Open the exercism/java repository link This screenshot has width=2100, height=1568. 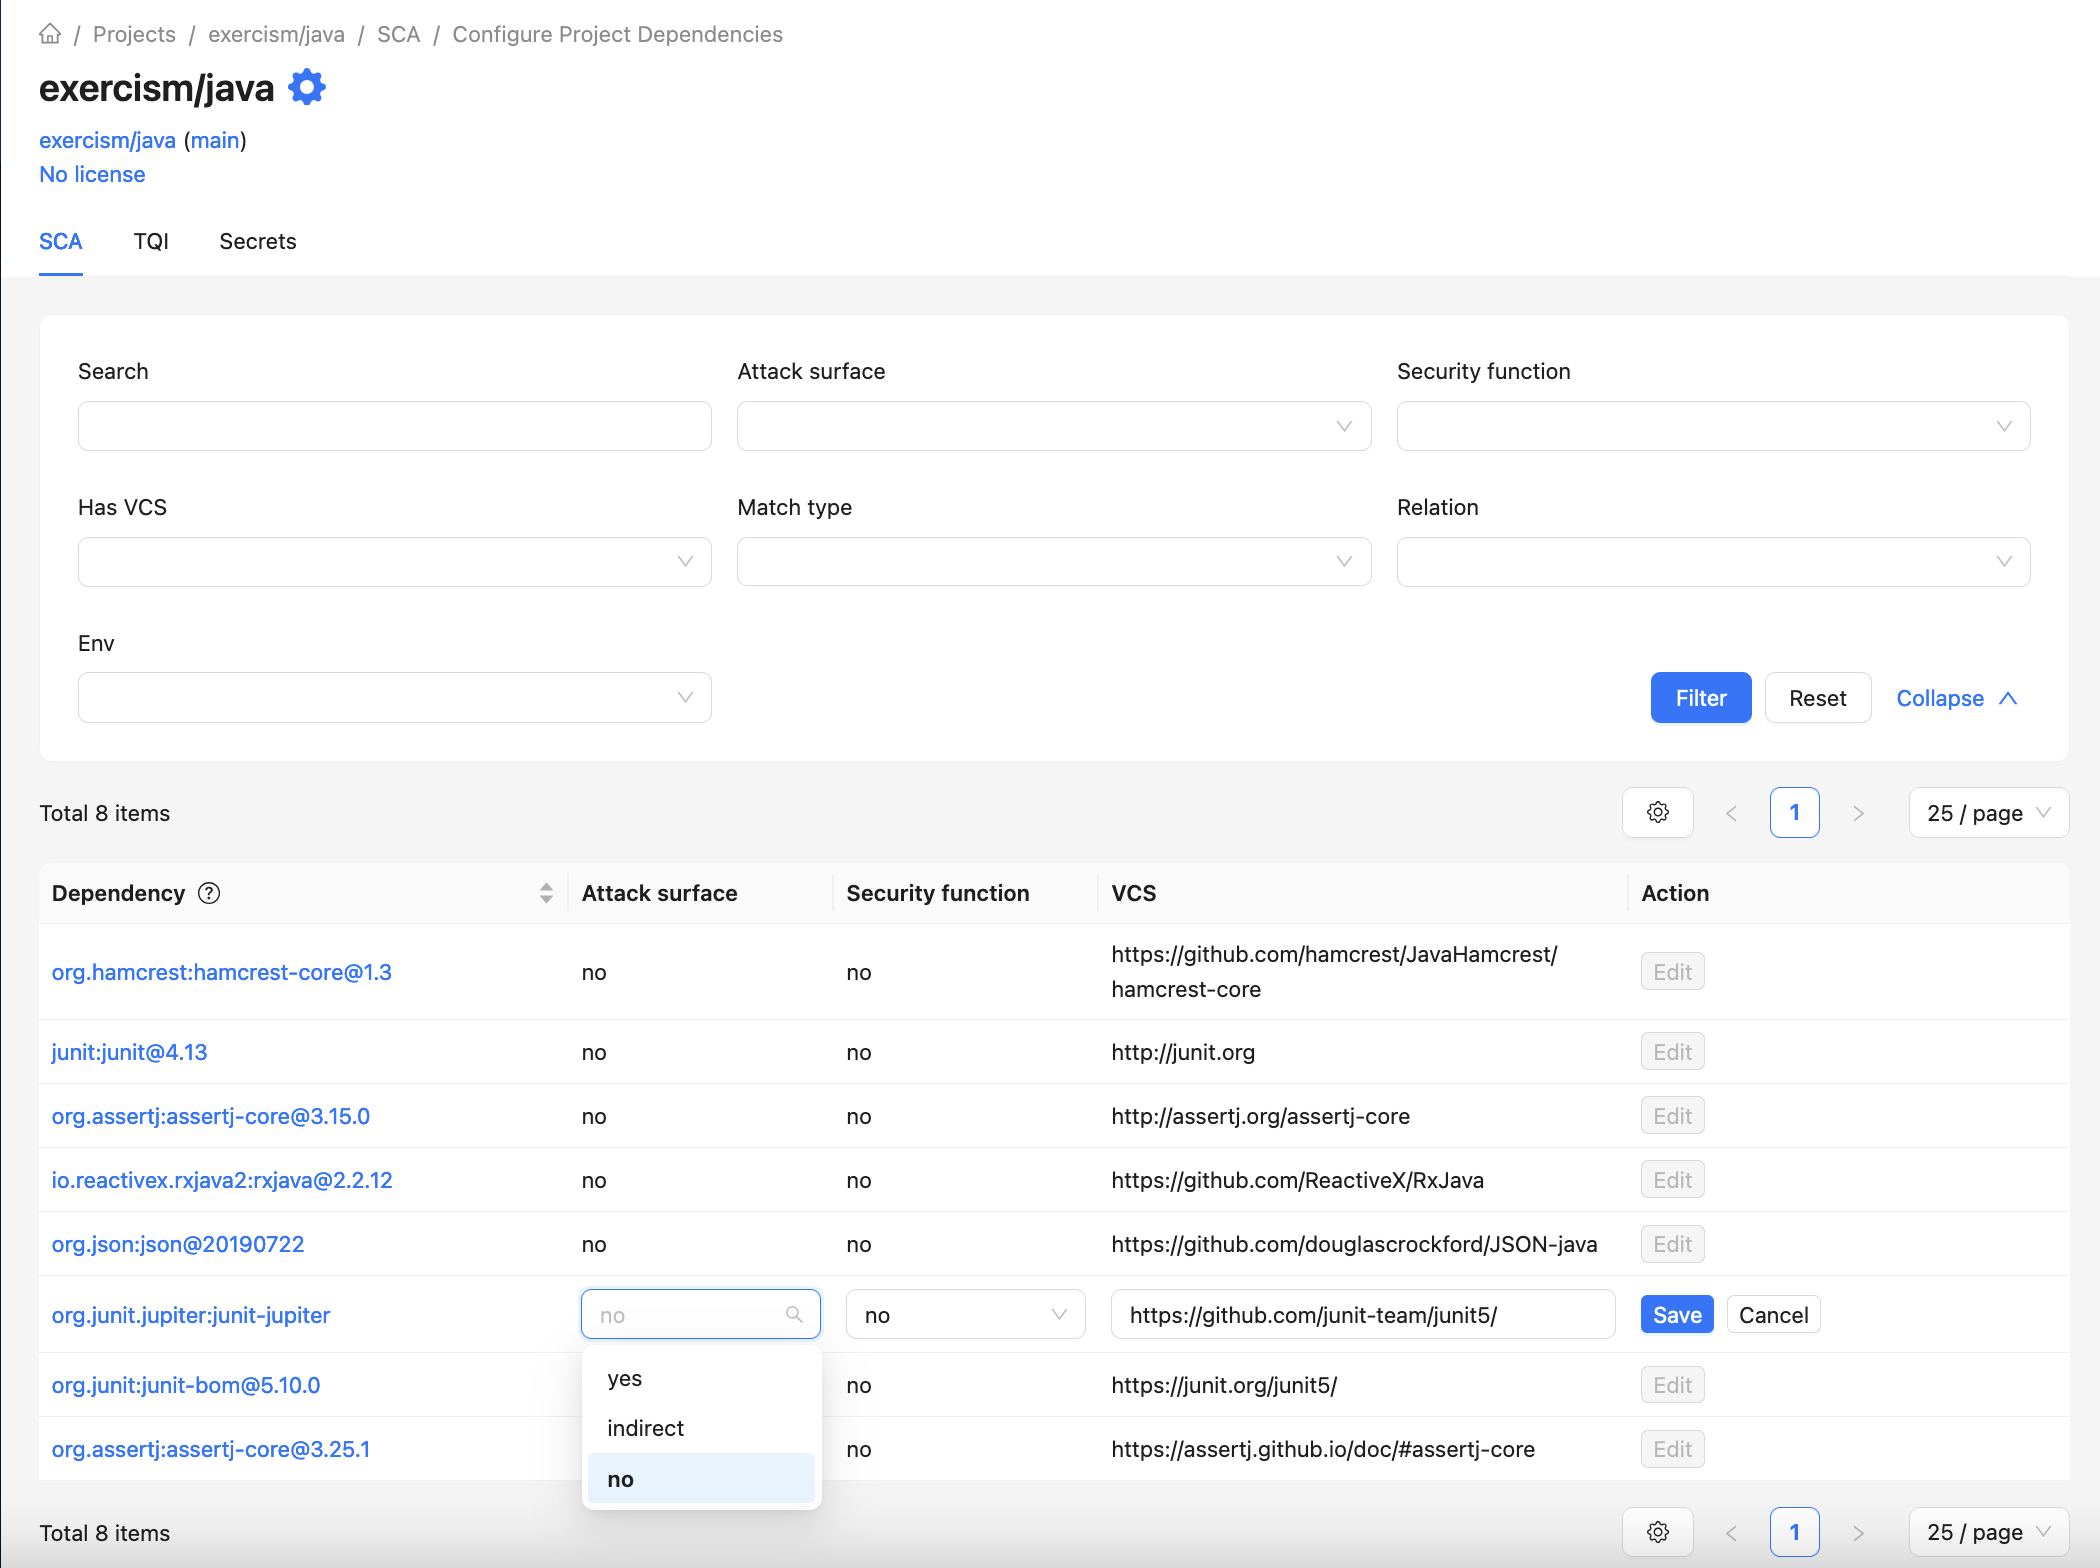coord(108,140)
